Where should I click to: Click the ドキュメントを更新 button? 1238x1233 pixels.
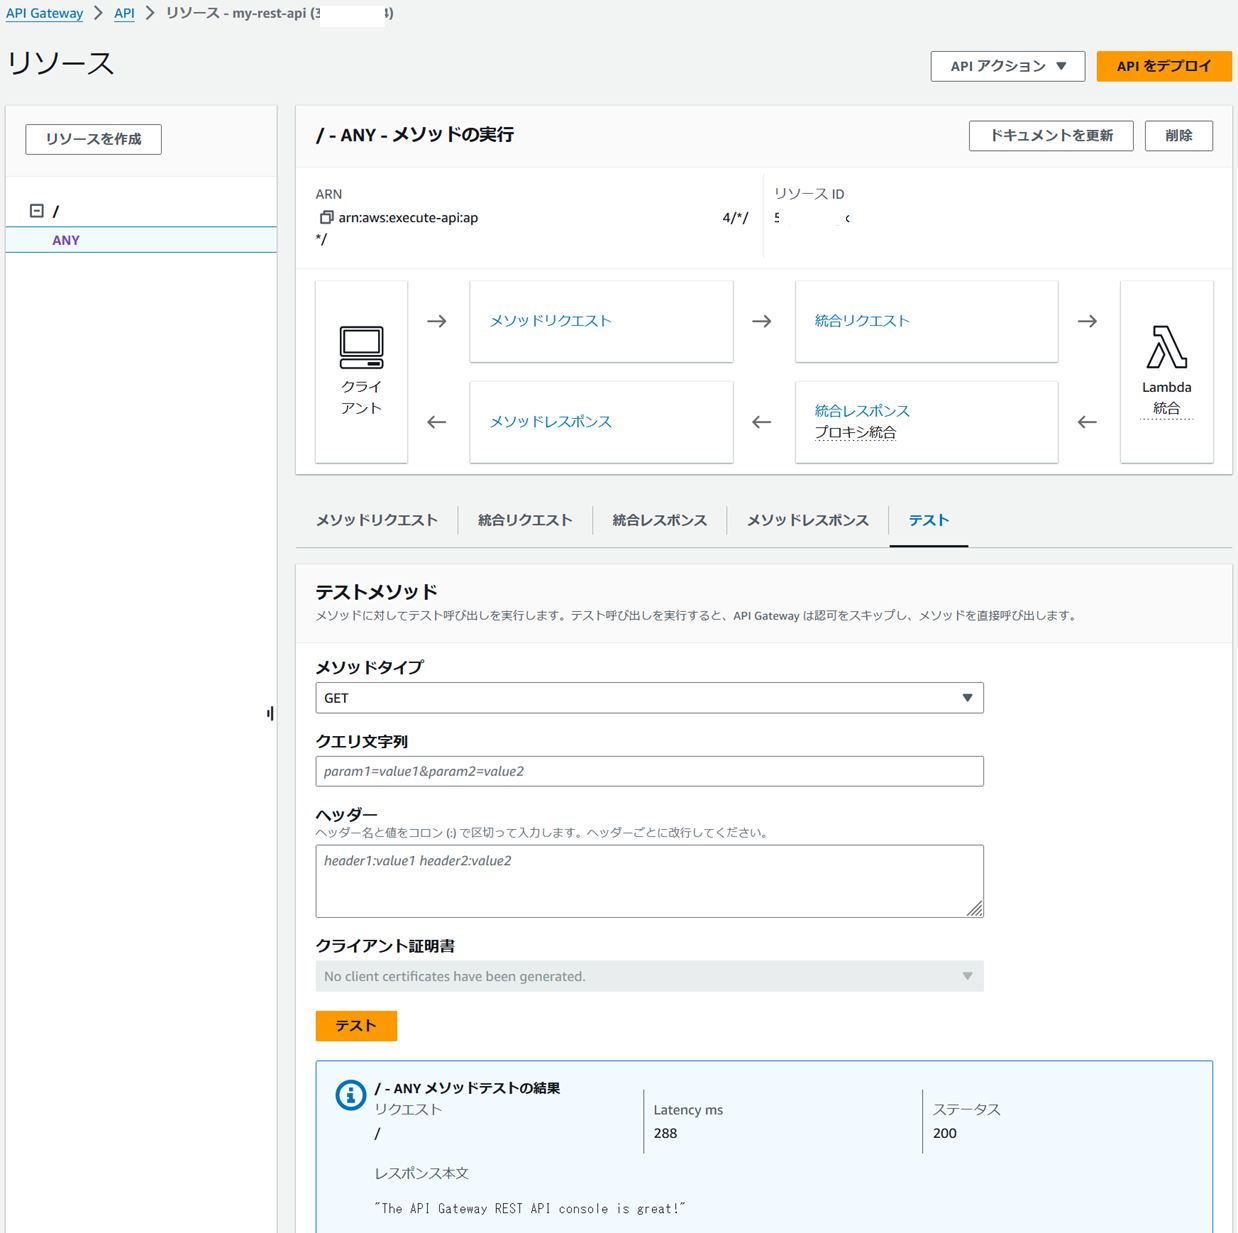[1050, 135]
